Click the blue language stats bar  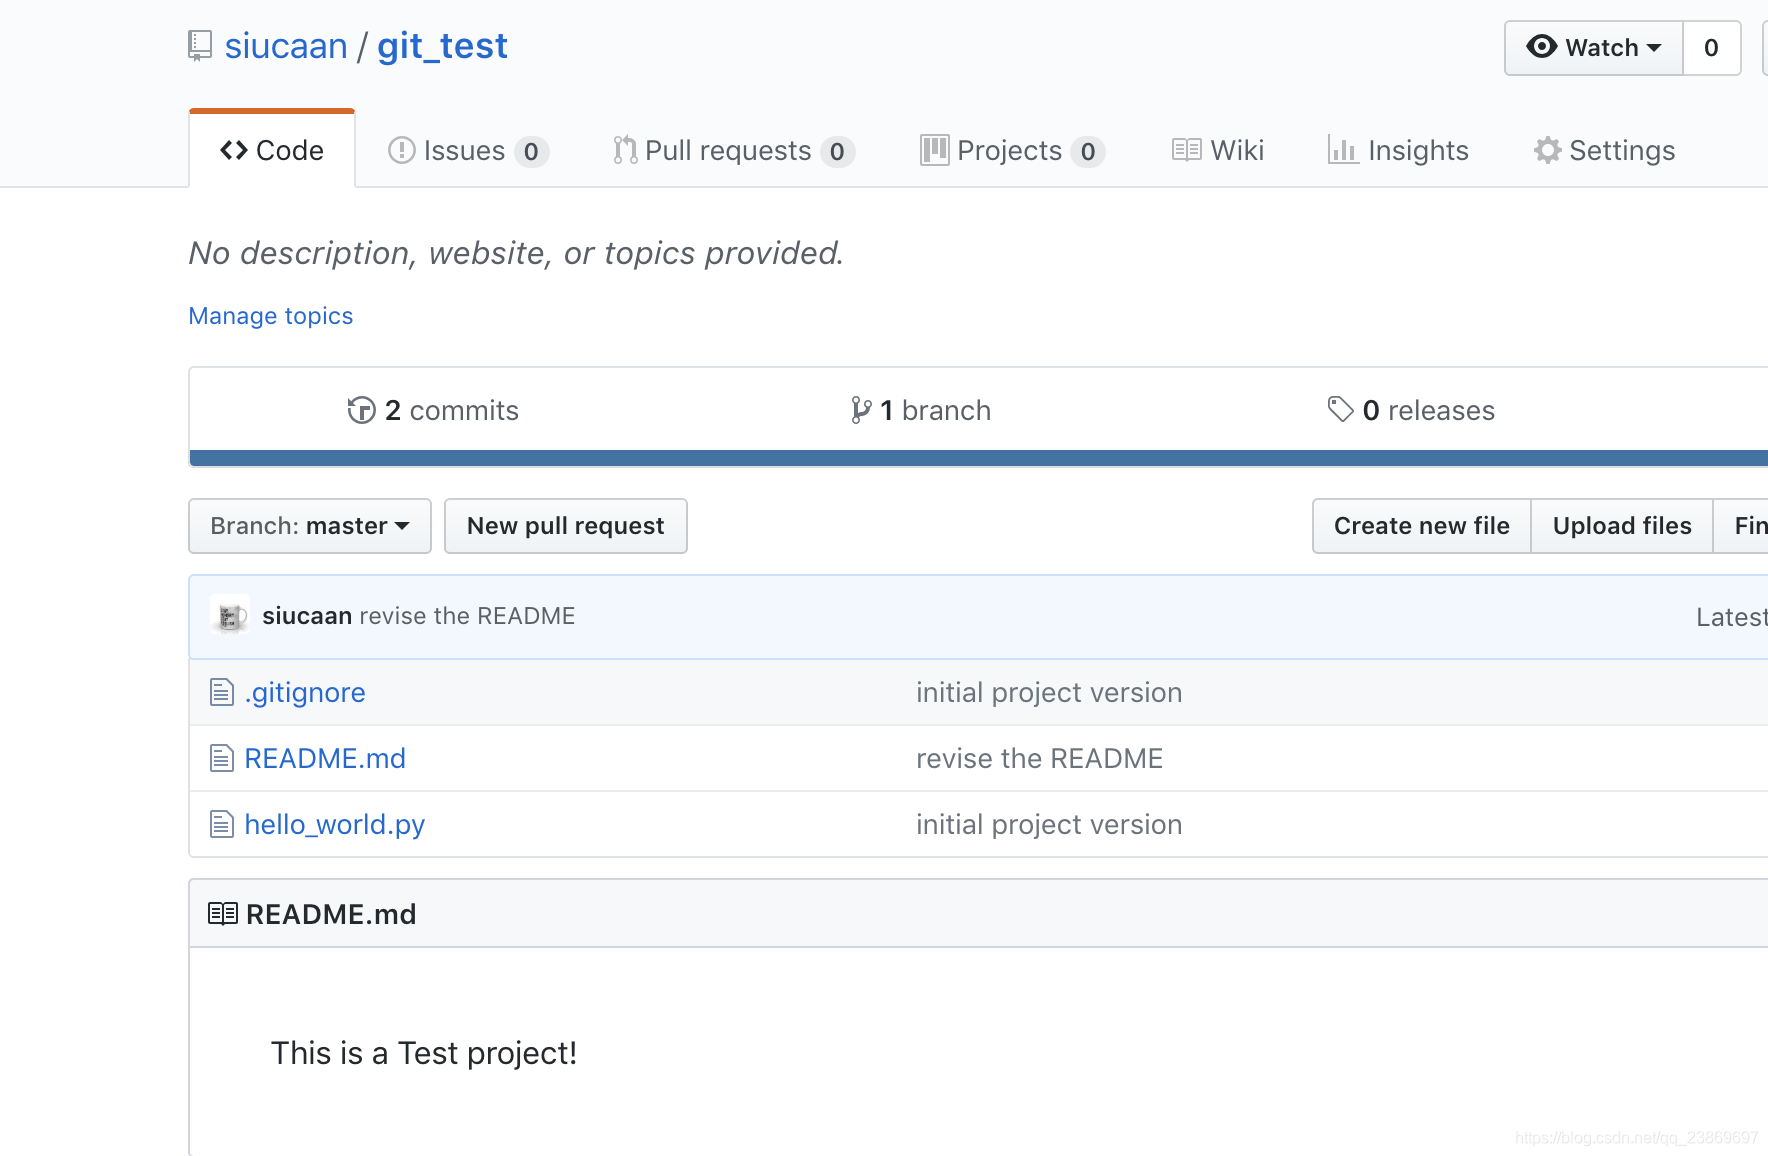coord(978,458)
